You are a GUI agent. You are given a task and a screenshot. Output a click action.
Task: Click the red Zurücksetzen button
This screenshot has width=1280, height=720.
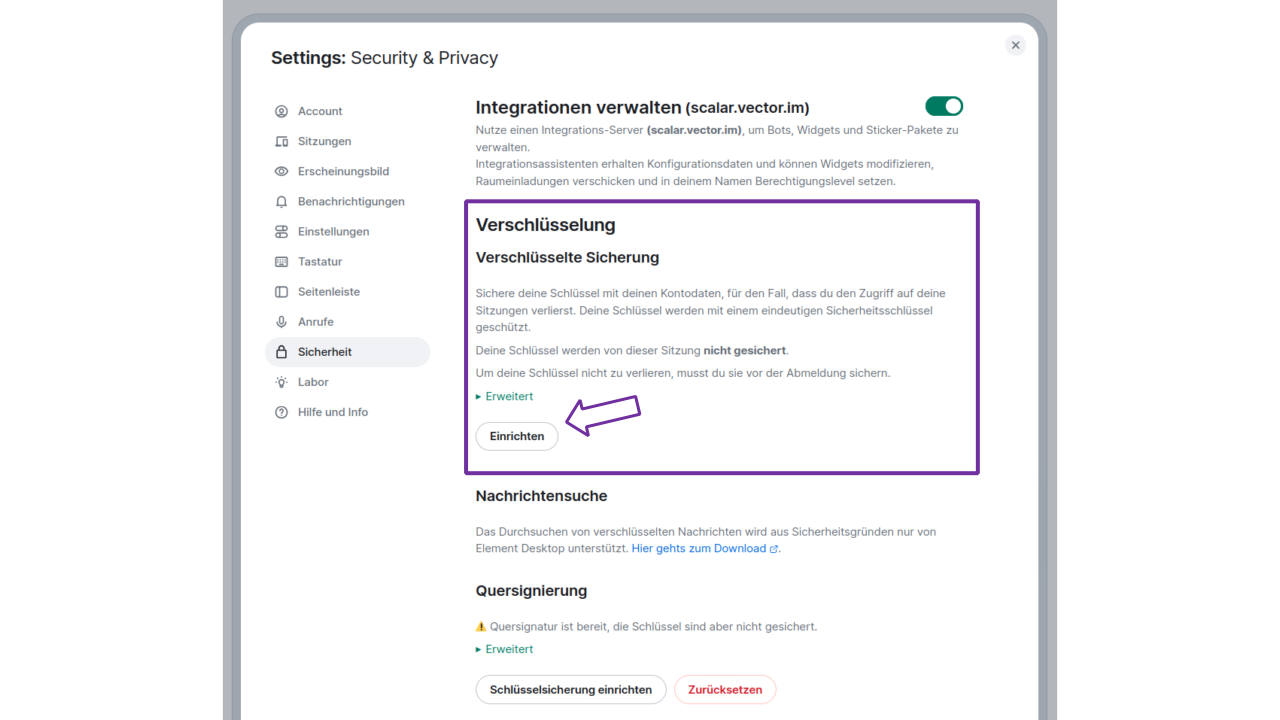725,689
